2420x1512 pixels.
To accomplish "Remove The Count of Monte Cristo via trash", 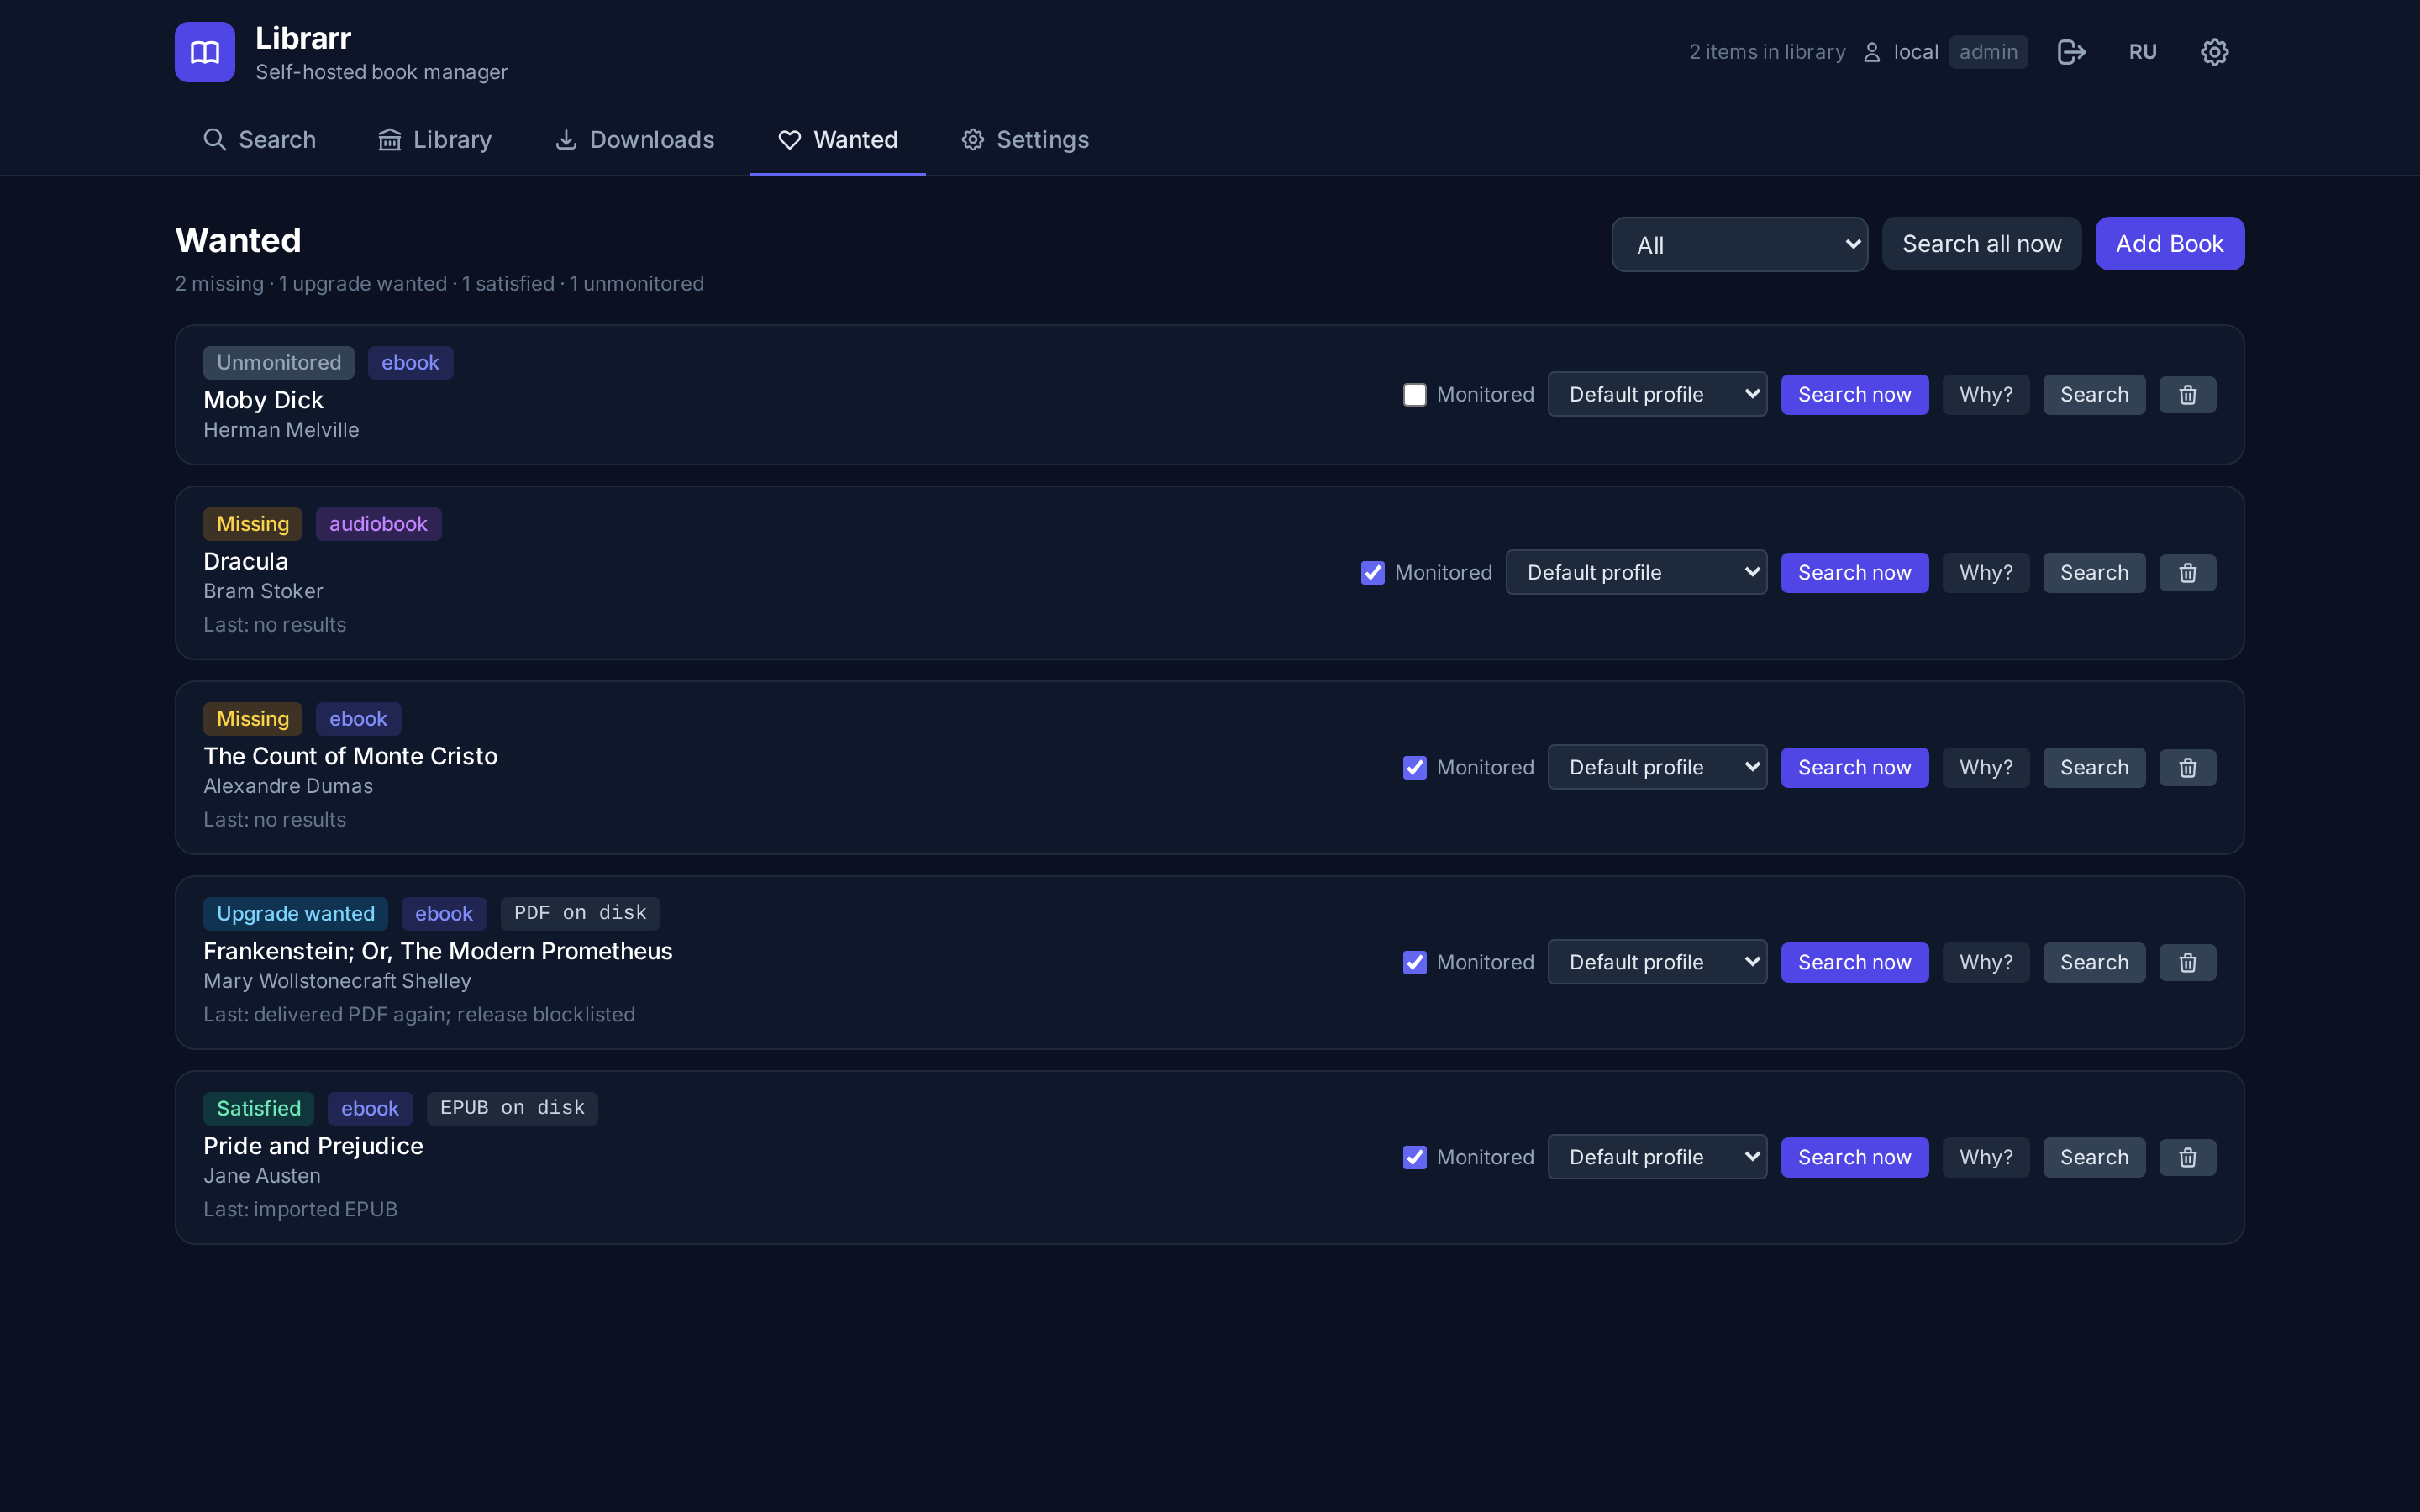I will [2187, 768].
